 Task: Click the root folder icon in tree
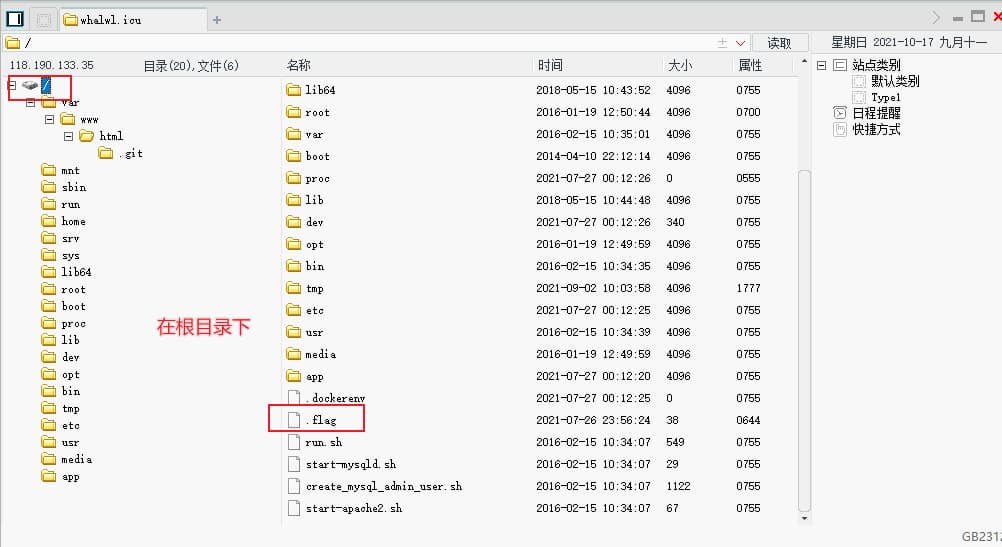pyautogui.click(x=49, y=289)
